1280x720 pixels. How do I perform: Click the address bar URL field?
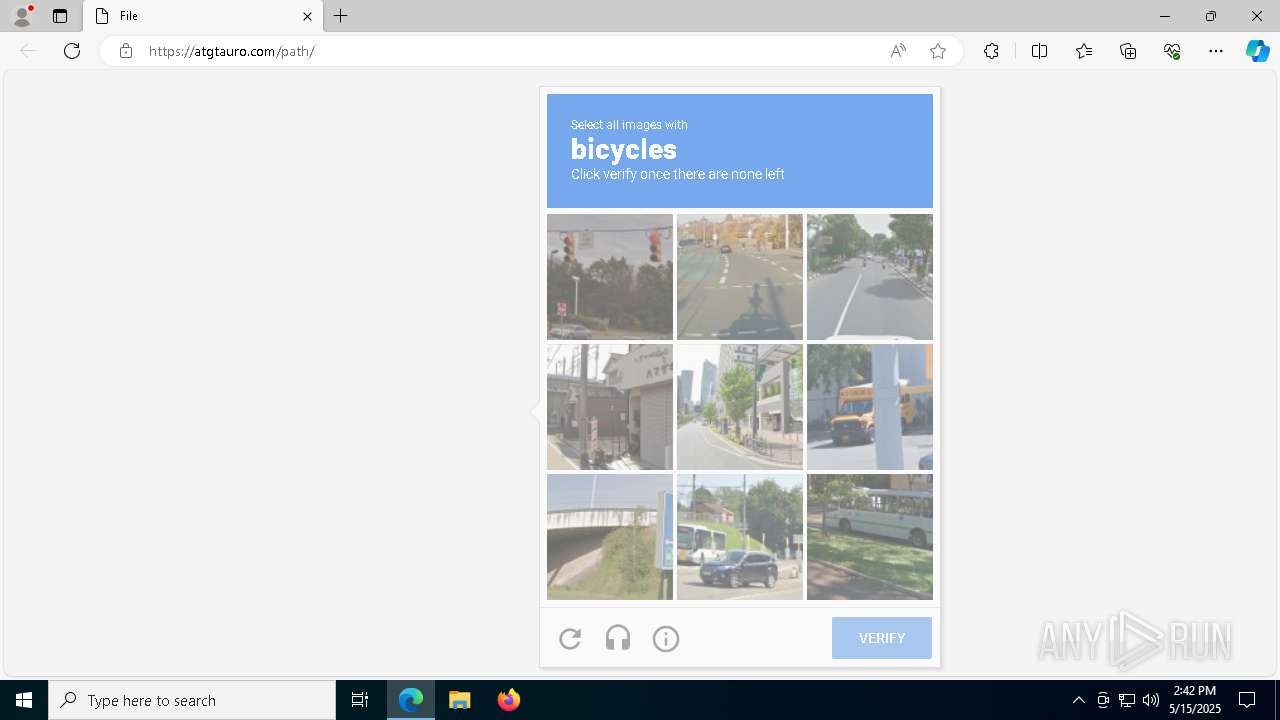[510, 51]
